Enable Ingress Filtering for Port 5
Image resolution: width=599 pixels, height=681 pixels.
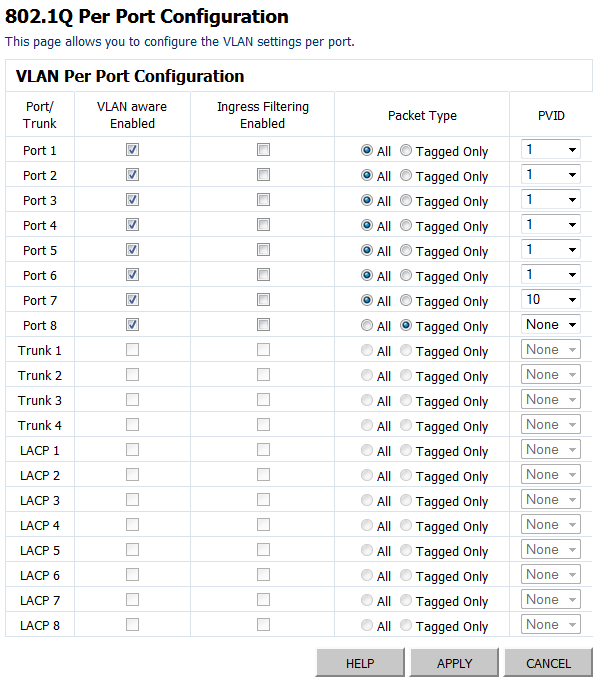click(x=263, y=250)
